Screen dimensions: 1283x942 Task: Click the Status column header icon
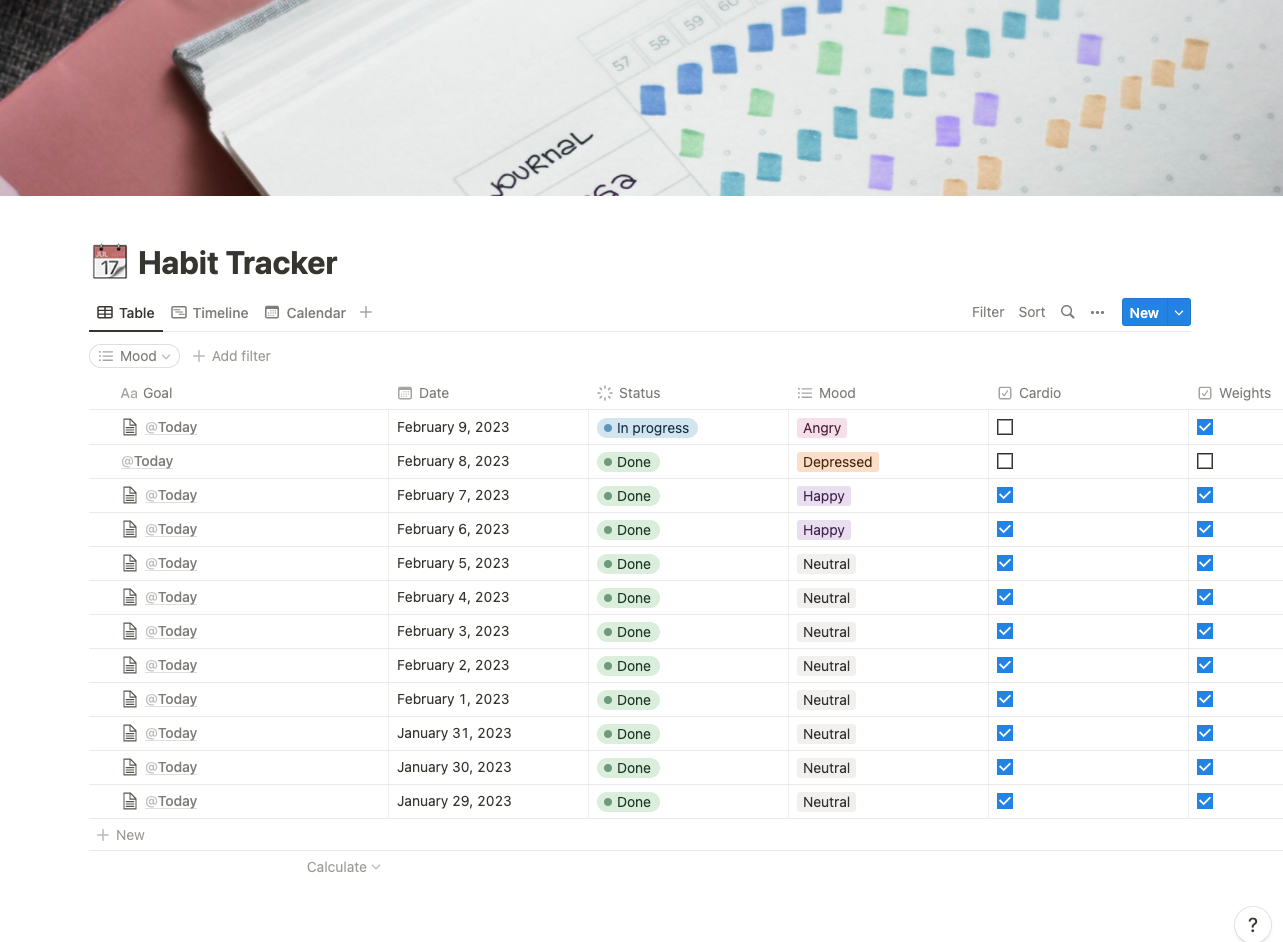(x=605, y=393)
